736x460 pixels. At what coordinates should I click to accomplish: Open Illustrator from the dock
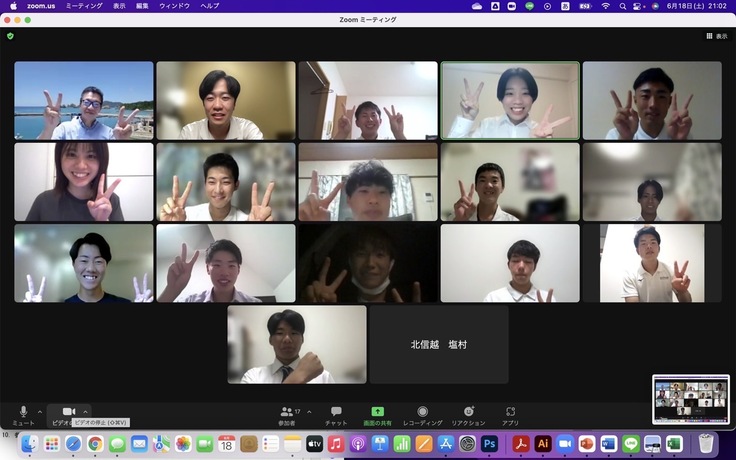point(543,443)
